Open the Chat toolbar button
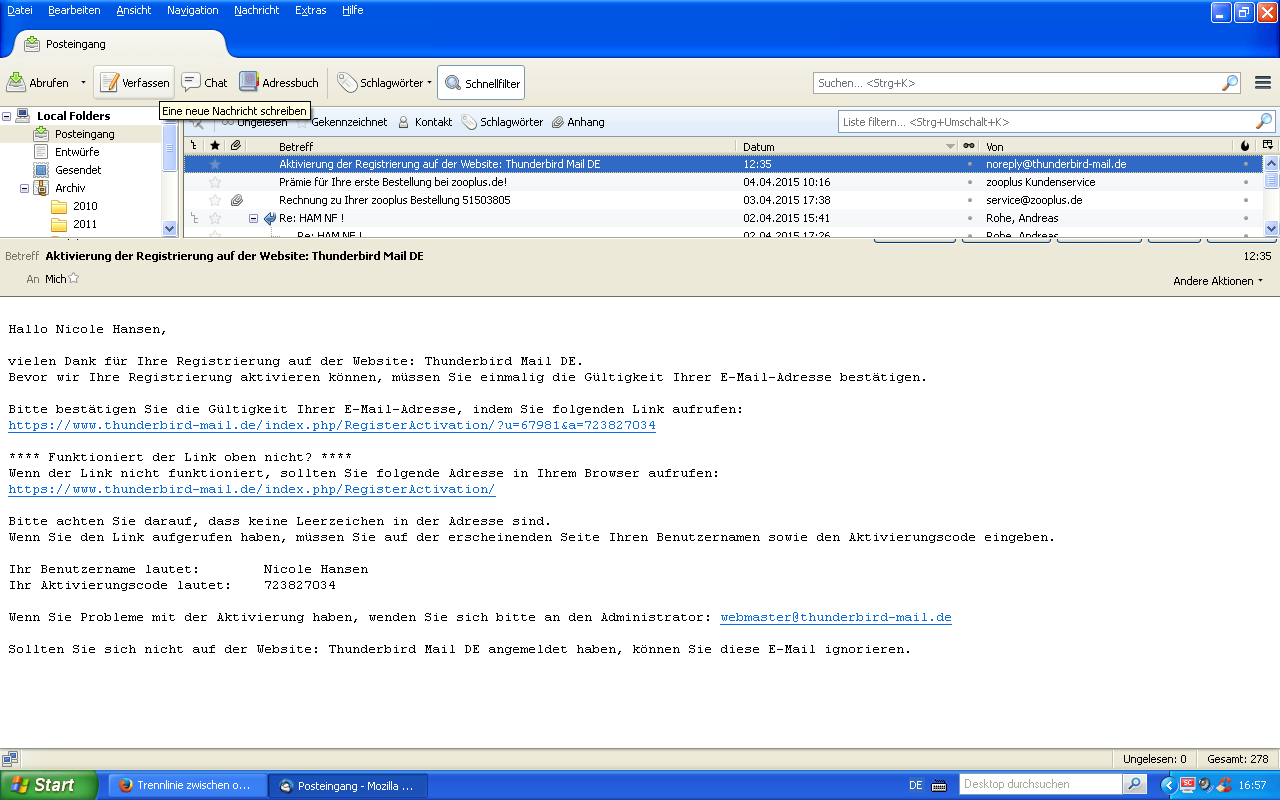Screen dimensions: 1280x800 [x=205, y=83]
